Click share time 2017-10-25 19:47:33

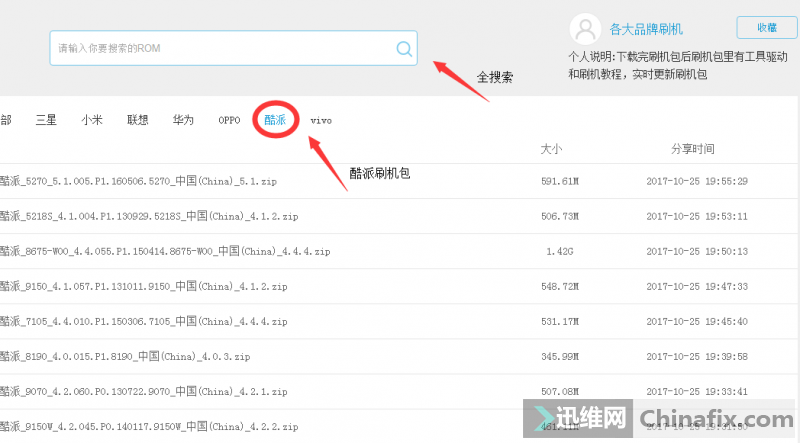tap(697, 286)
